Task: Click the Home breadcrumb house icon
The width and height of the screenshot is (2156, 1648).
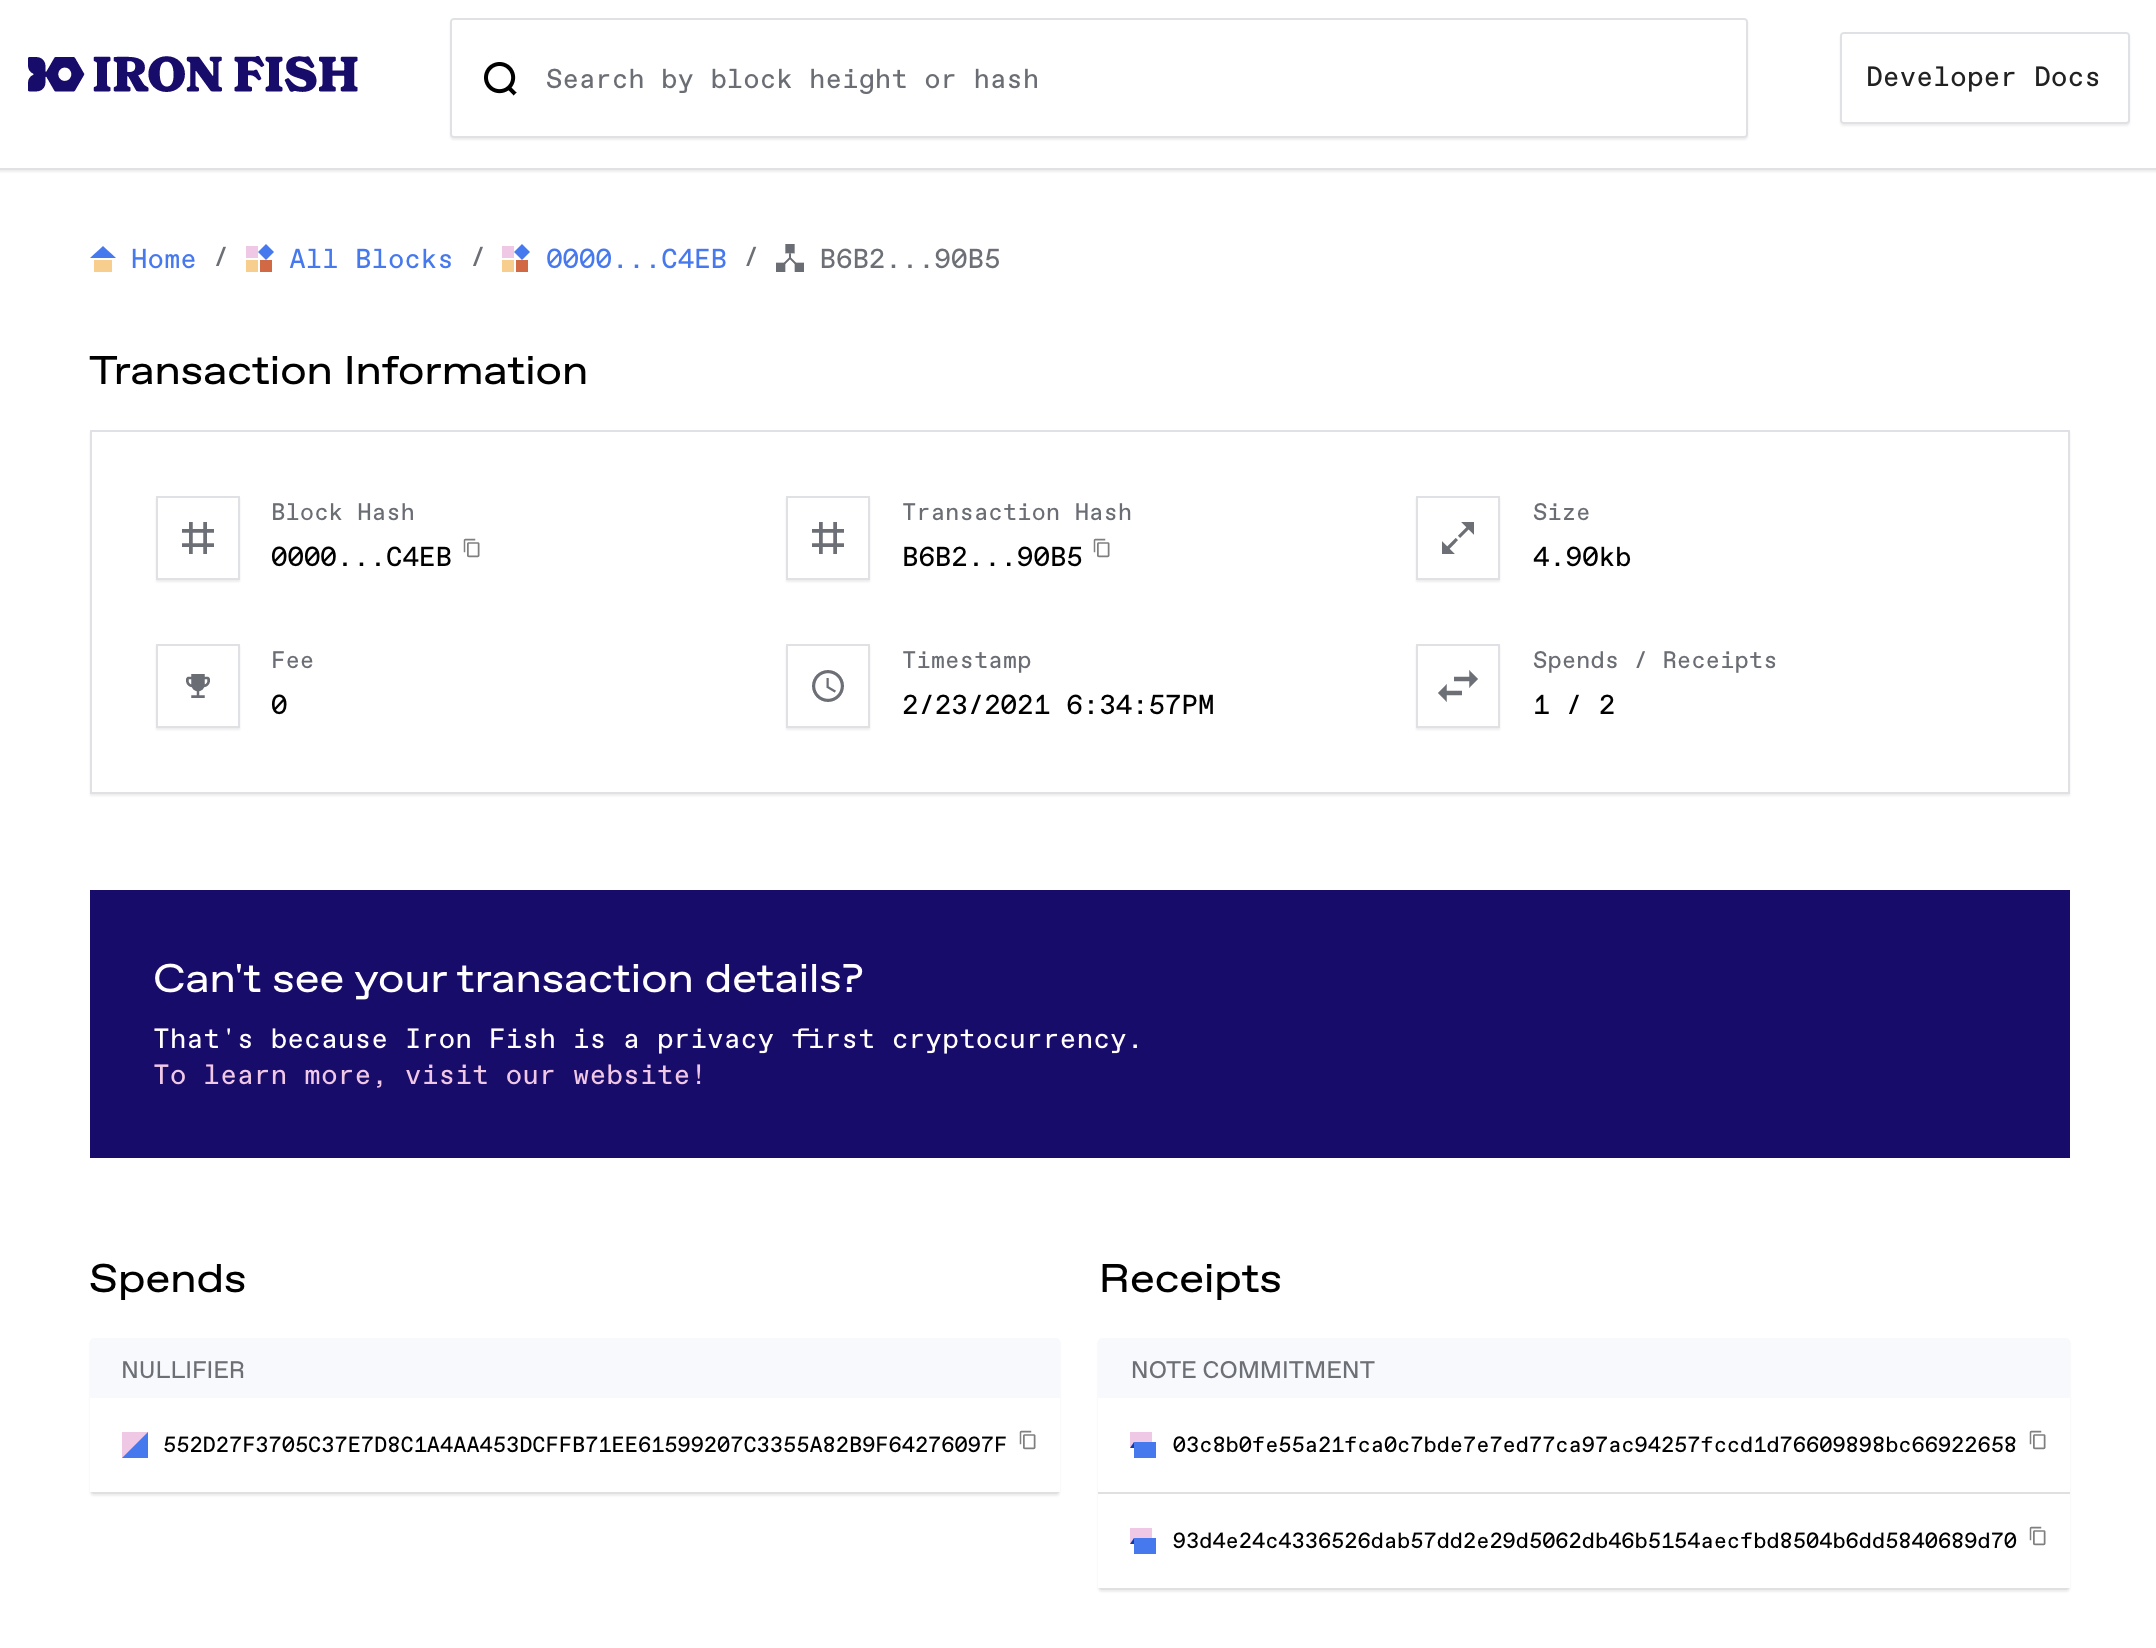Action: (x=103, y=259)
